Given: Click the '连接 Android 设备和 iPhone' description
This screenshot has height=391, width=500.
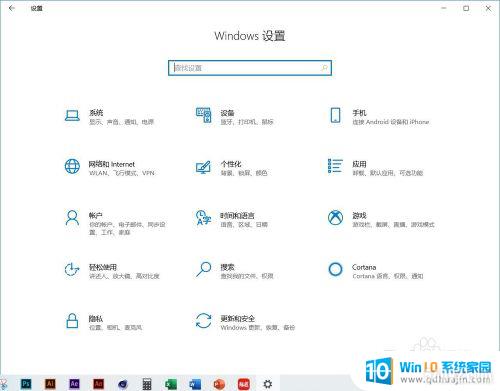Looking at the screenshot, I should click(391, 122).
